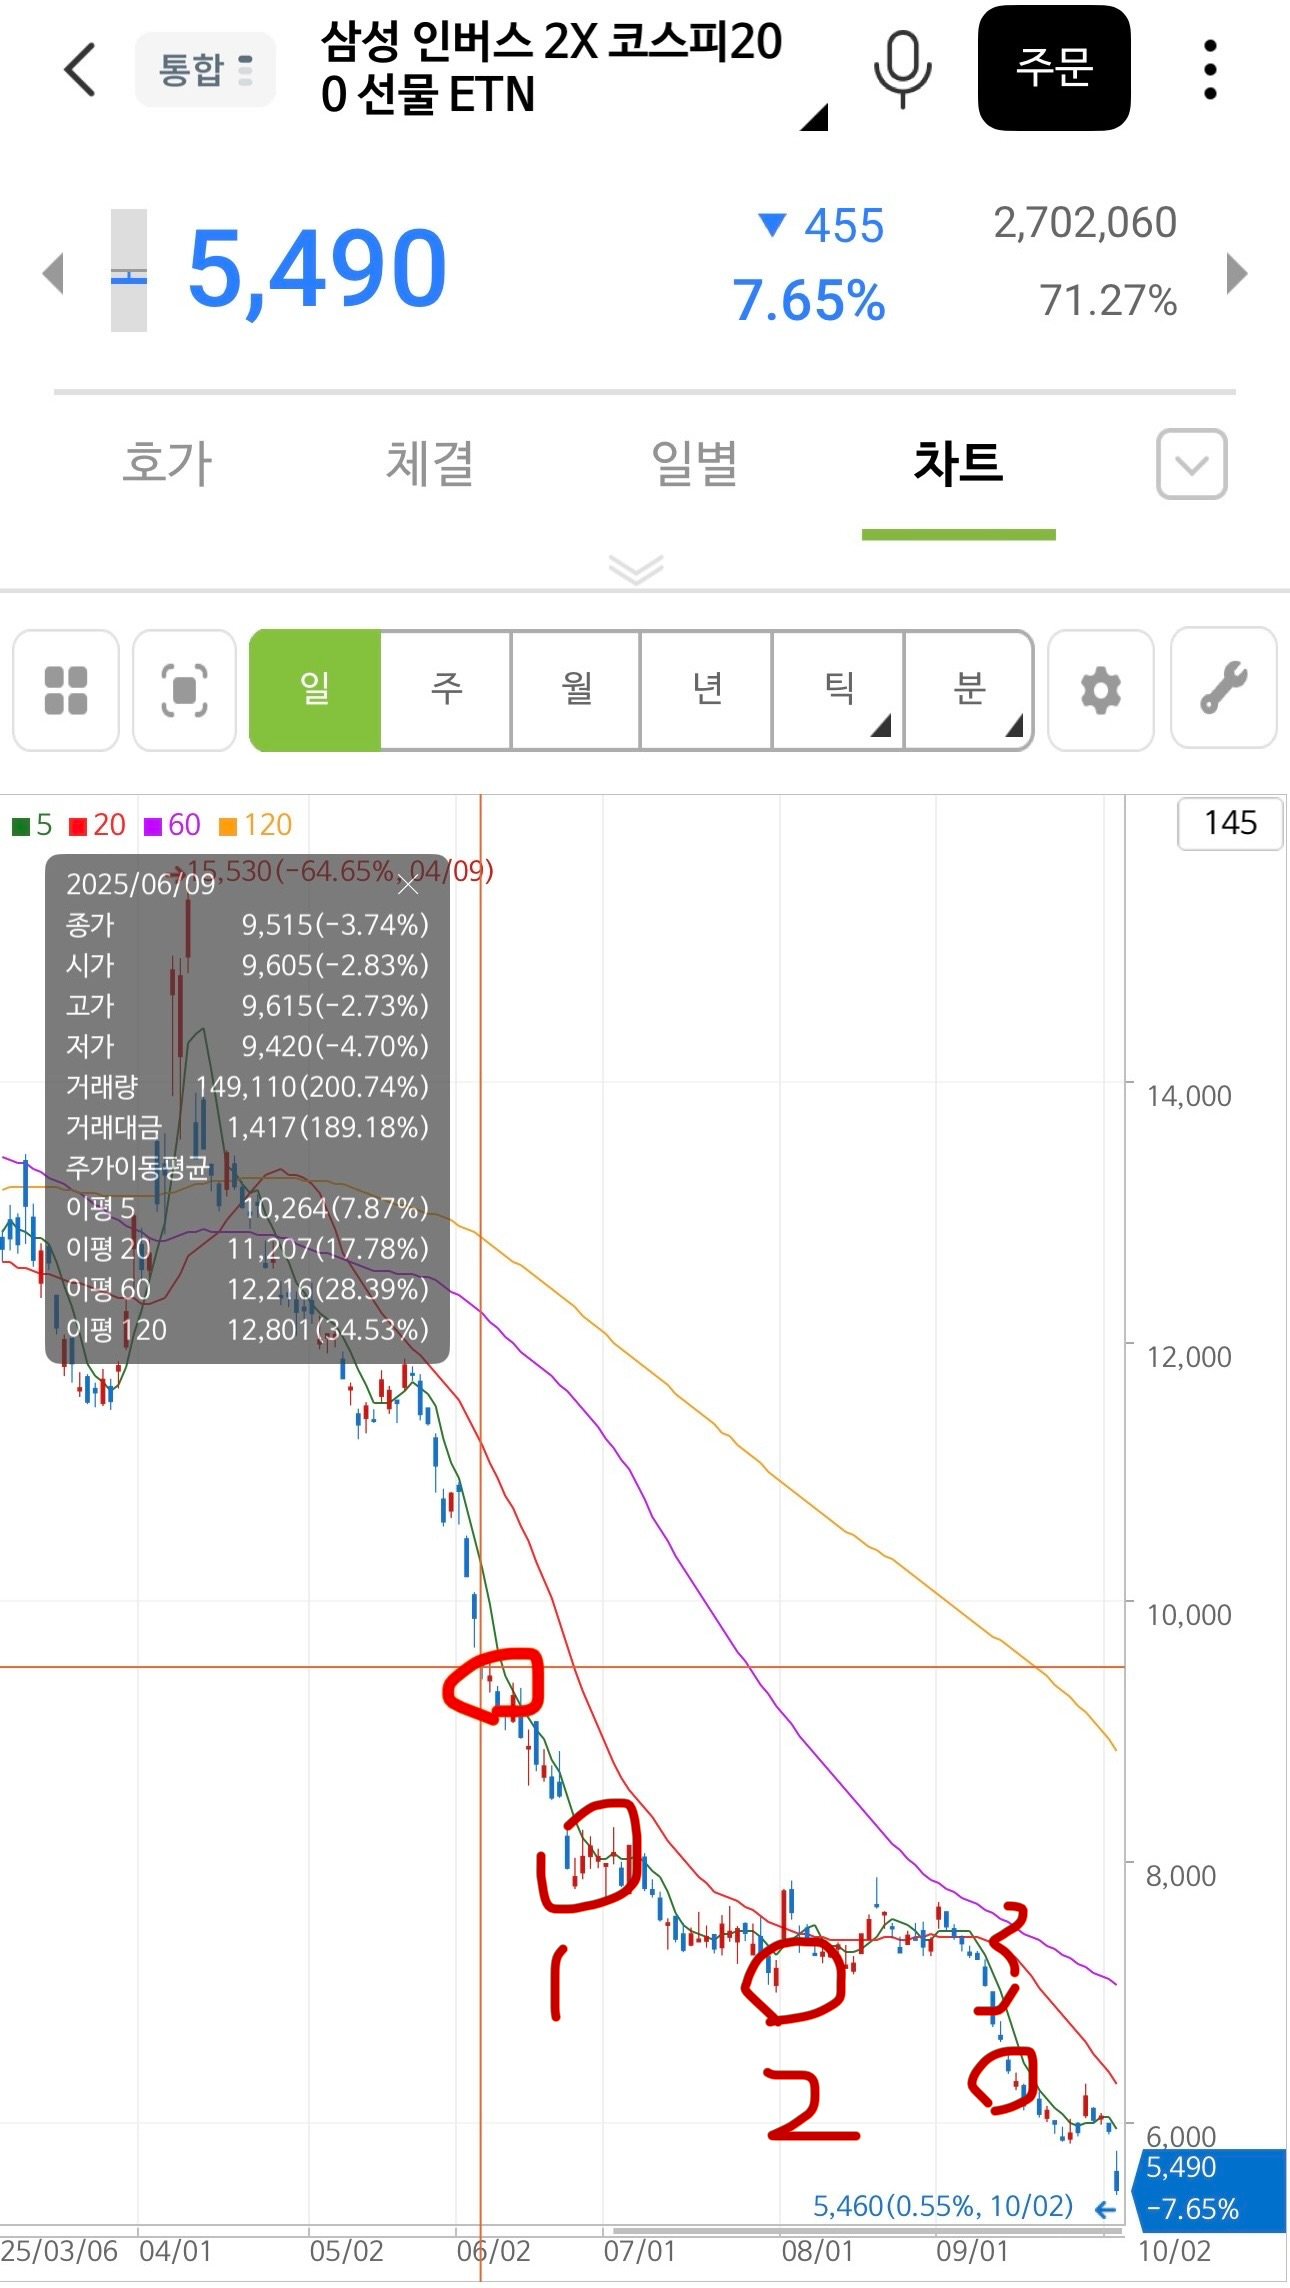The image size is (1290, 2288).
Task: Open the three-dot more options menu
Action: point(1210,69)
